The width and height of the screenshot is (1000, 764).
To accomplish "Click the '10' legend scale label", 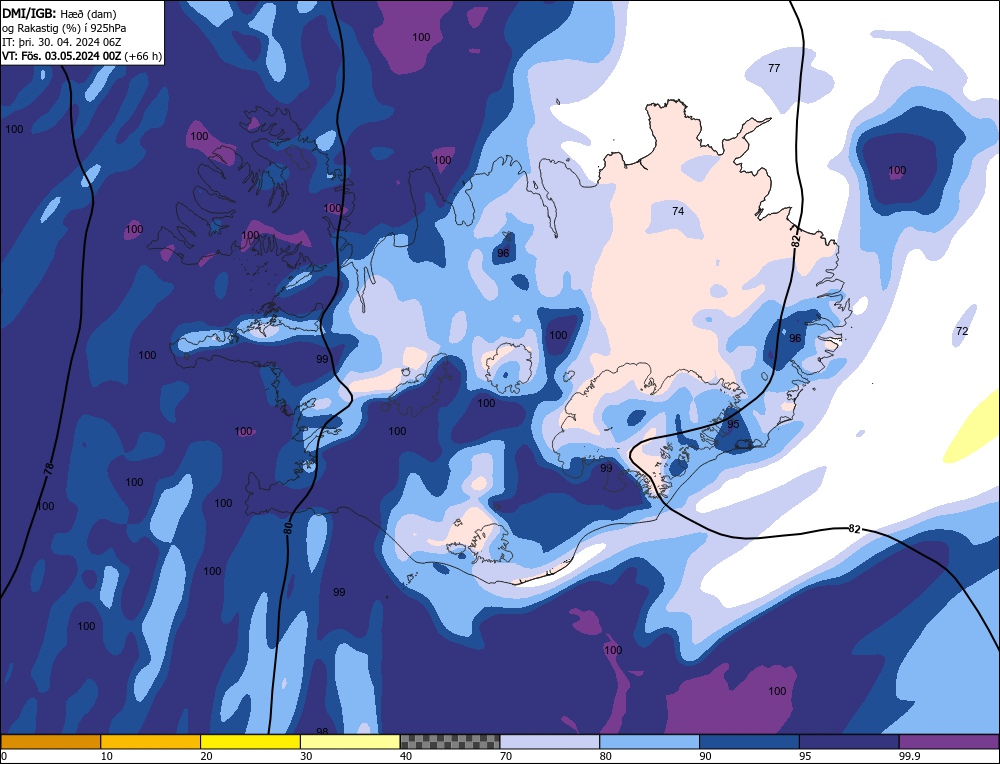I will click(107, 756).
